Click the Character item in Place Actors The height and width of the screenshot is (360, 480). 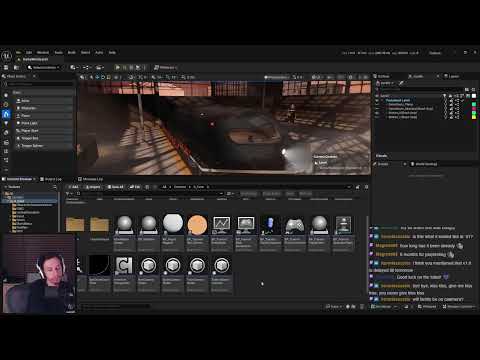point(43,108)
